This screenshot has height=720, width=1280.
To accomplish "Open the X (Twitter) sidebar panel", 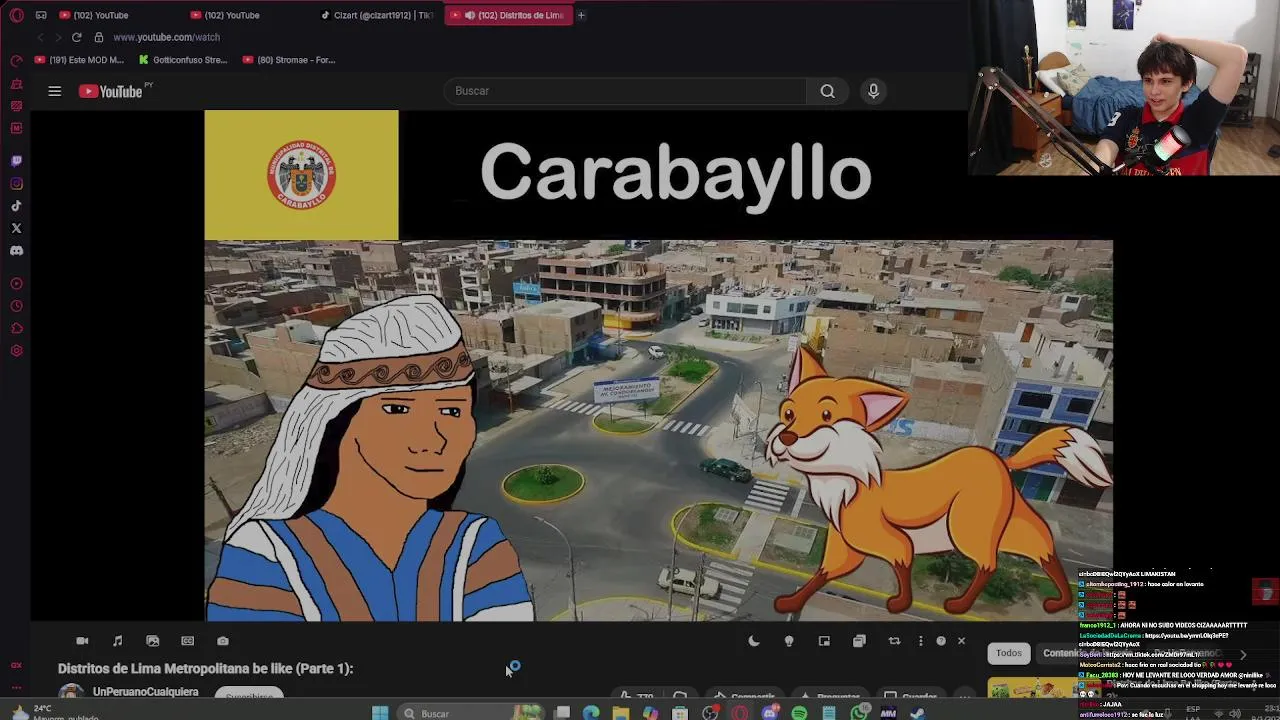I will click(x=16, y=228).
